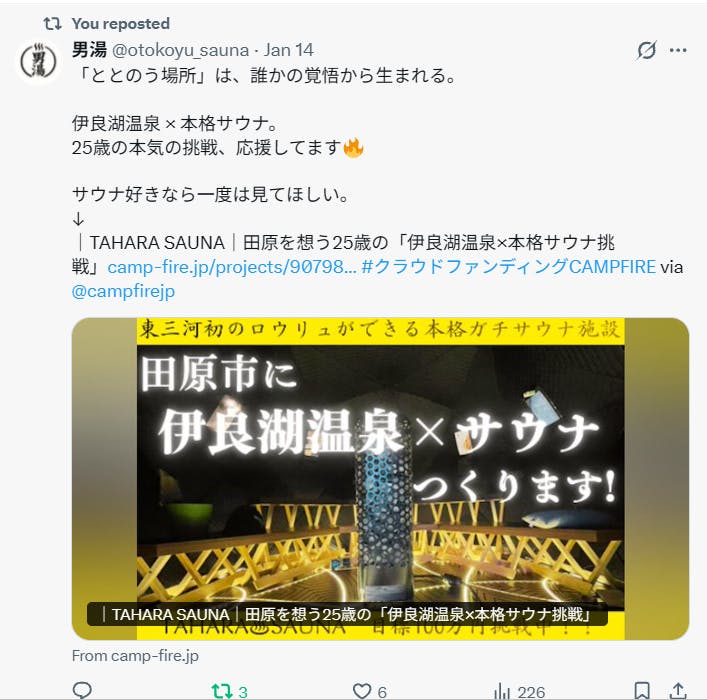Viewport: 707px width, 700px height.
Task: Open the Jan 14 post timestamp
Action: tap(289, 50)
